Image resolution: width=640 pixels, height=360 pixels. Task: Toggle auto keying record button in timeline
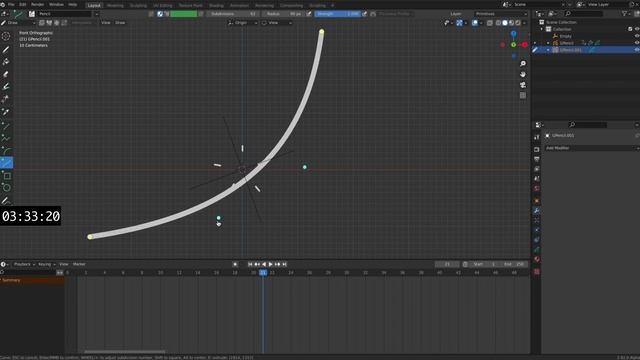[235, 264]
